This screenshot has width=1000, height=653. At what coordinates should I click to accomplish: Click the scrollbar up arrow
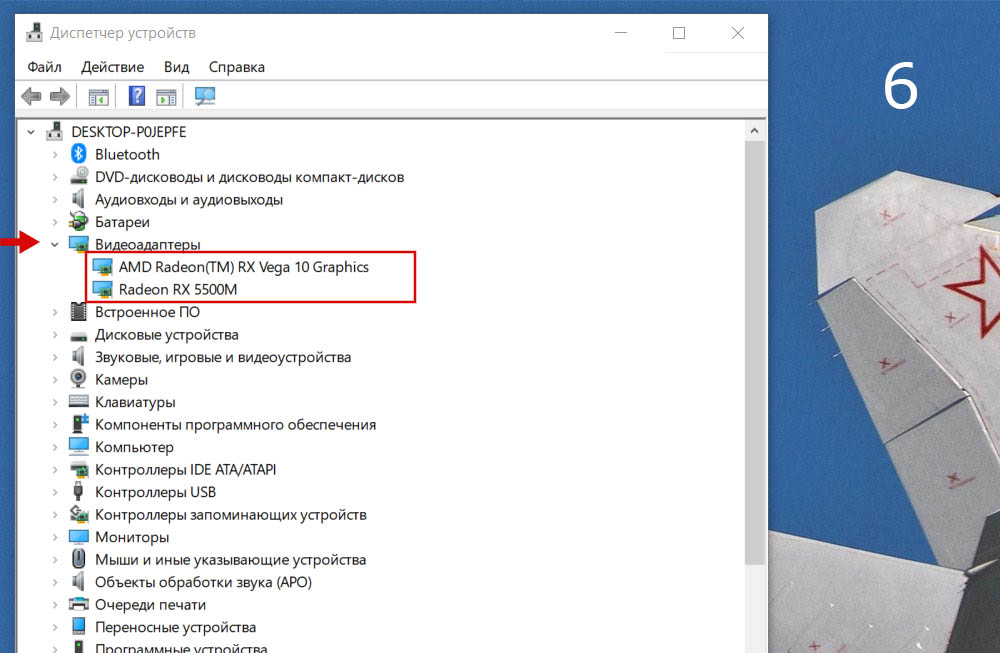[754, 131]
